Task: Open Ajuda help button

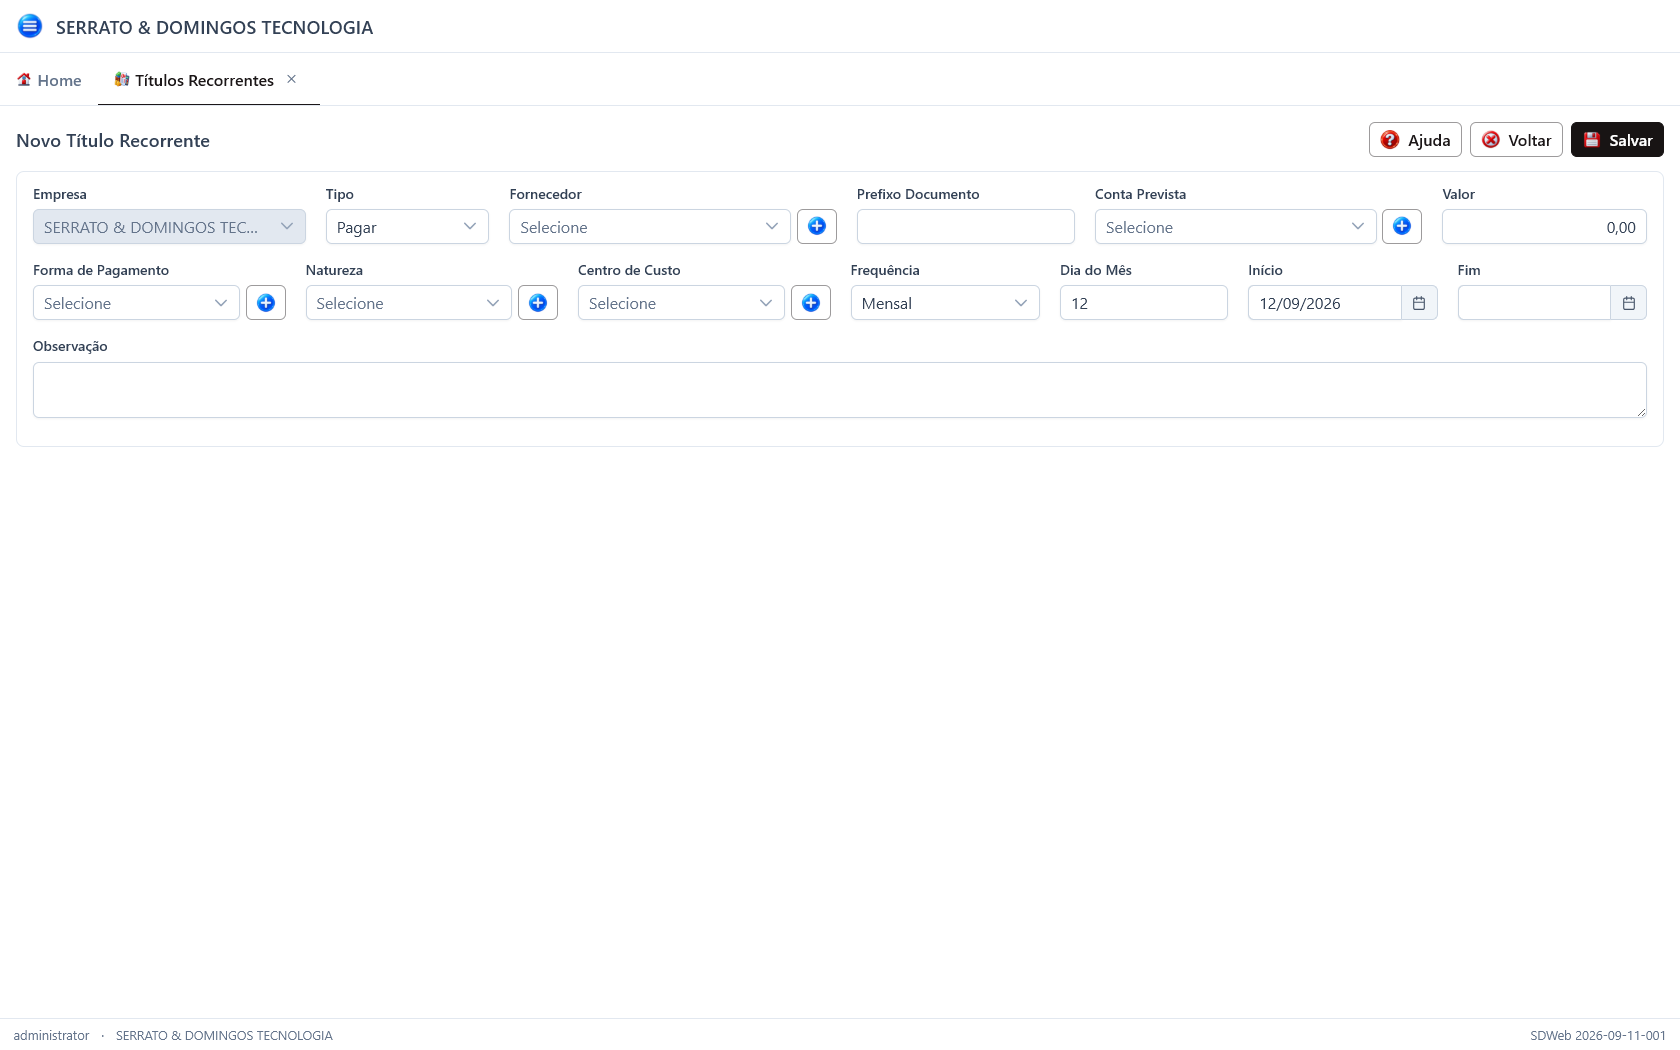Action: click(x=1415, y=140)
